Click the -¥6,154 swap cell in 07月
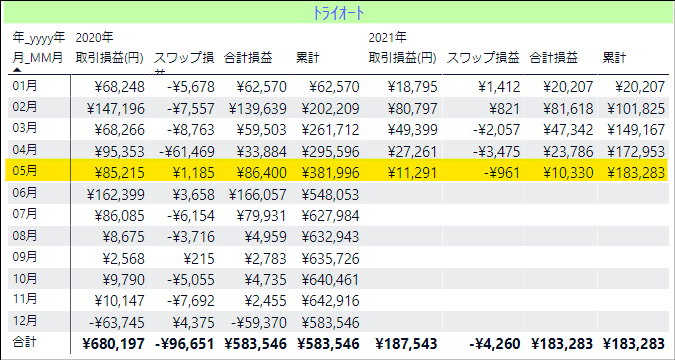 click(190, 215)
